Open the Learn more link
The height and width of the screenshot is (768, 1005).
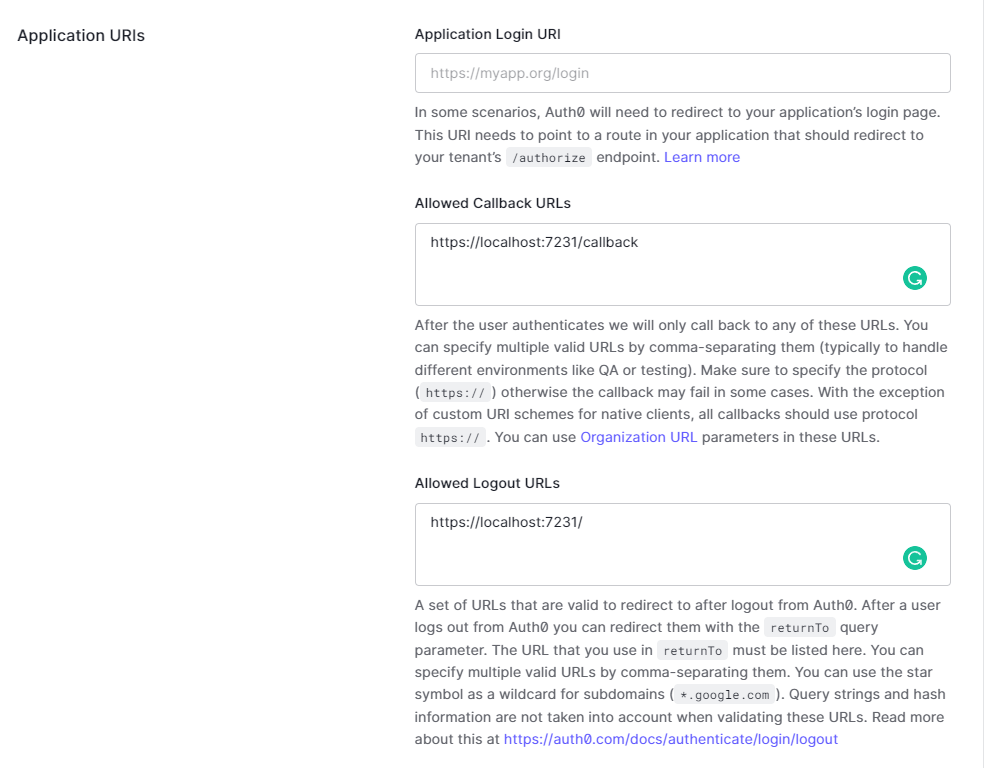click(x=702, y=157)
